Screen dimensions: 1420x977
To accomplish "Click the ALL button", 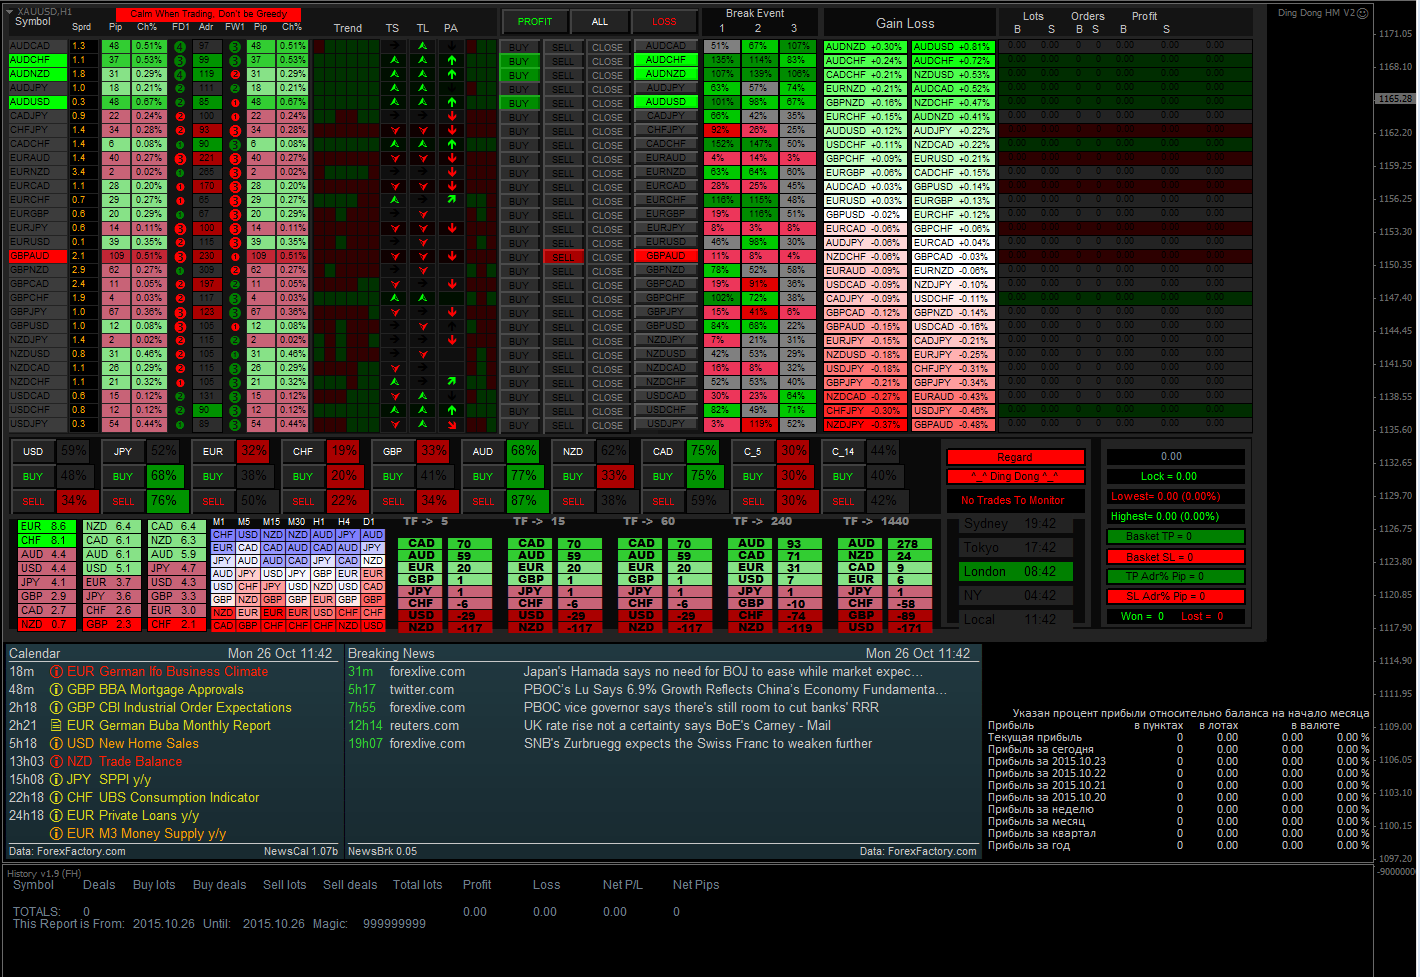I will coord(600,21).
